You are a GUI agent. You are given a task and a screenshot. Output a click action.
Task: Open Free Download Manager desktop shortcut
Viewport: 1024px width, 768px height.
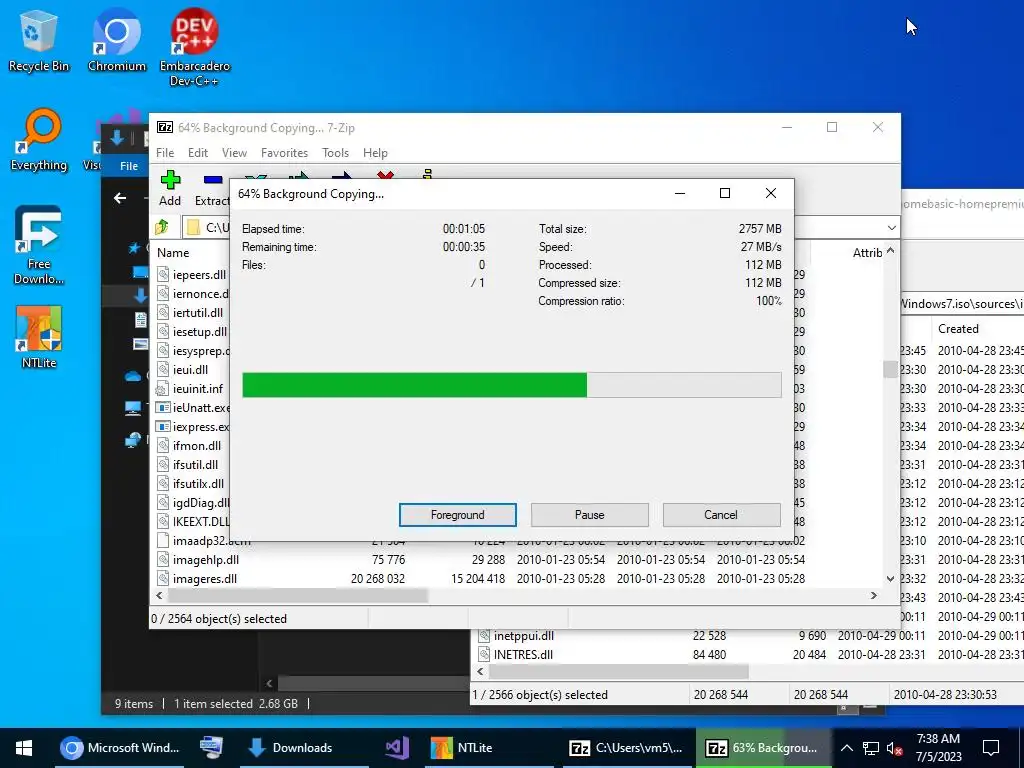39,245
